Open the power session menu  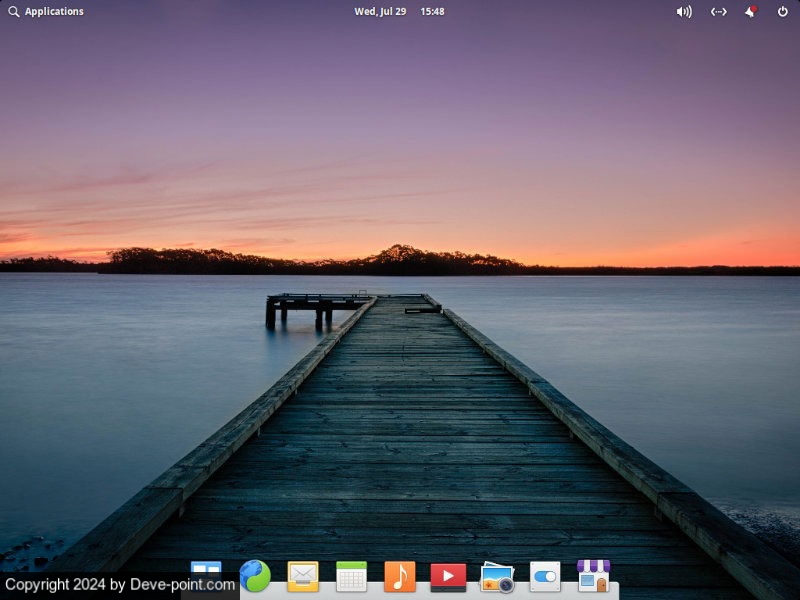pos(783,12)
